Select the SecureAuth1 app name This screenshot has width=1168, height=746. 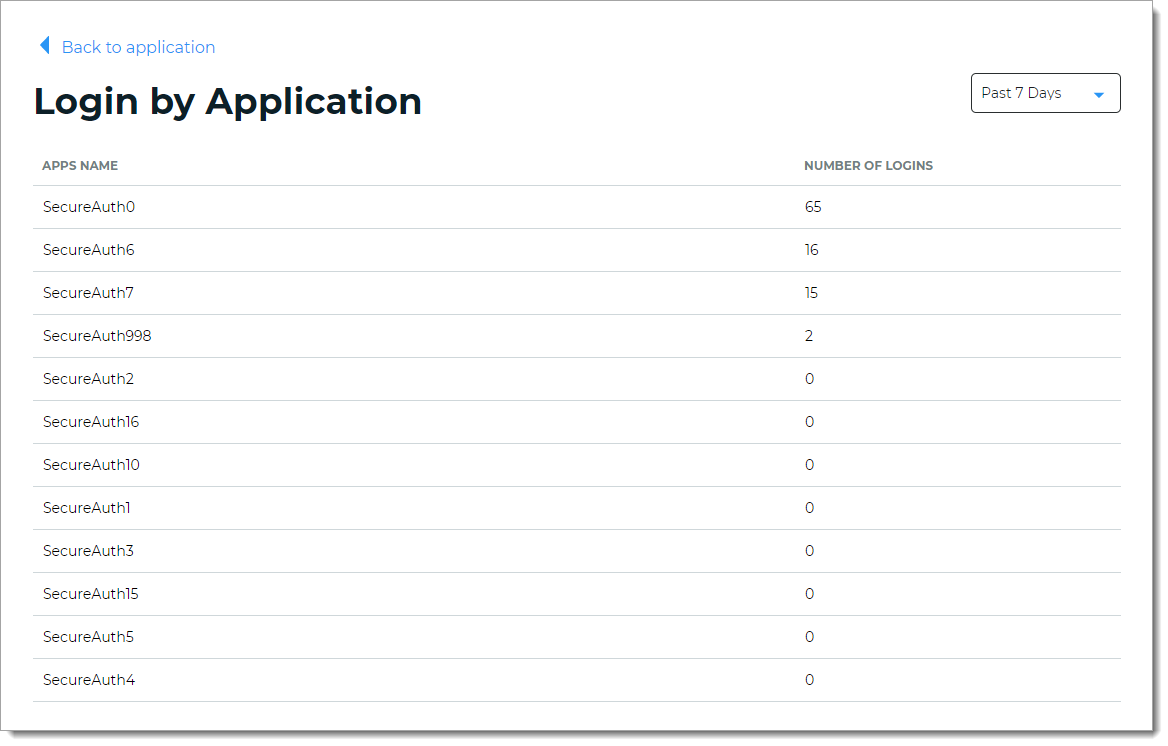click(x=86, y=508)
